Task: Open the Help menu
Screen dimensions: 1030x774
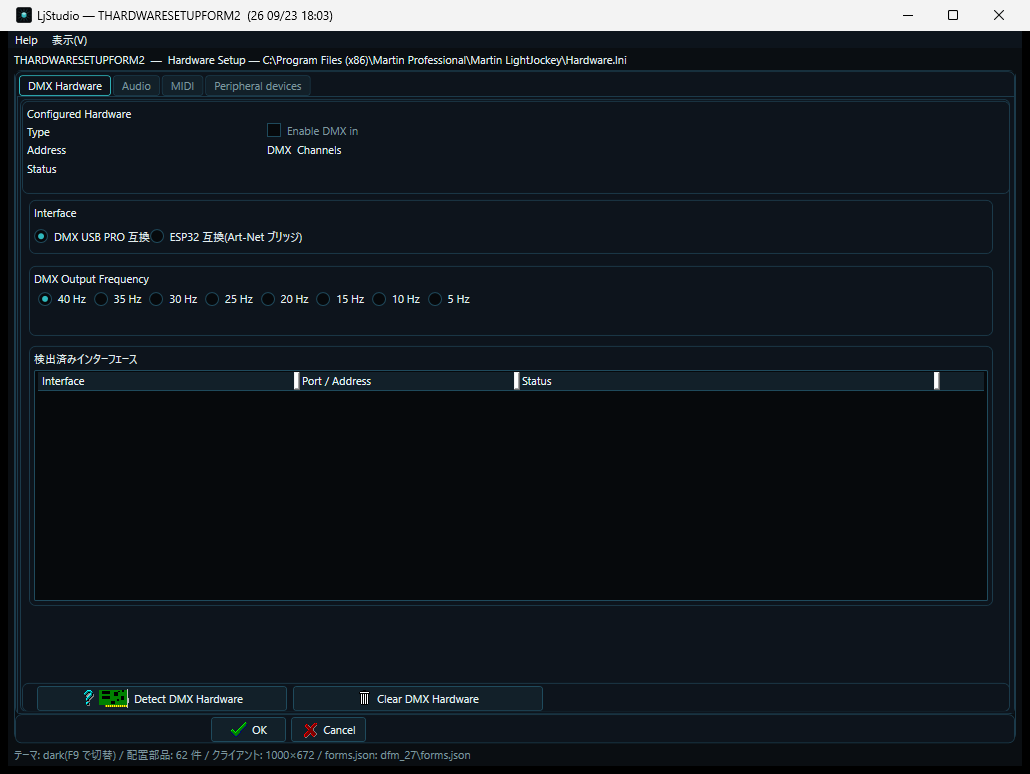Action: (x=26, y=40)
